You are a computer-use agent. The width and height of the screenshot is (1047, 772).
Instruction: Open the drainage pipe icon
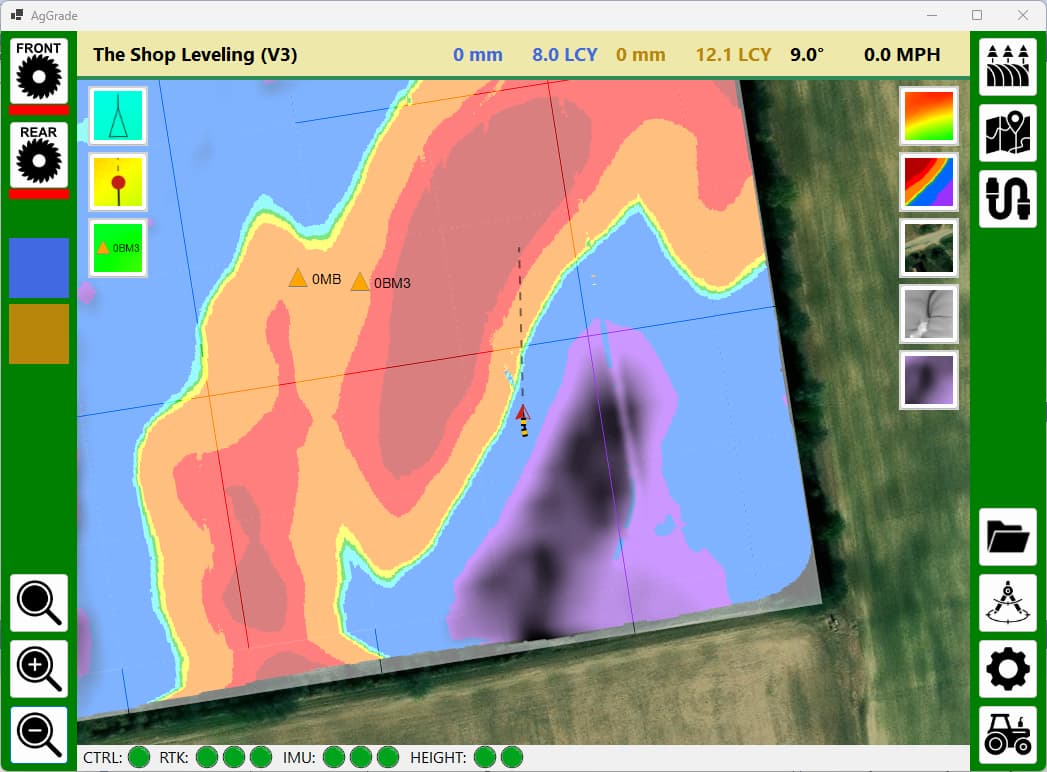click(1007, 199)
